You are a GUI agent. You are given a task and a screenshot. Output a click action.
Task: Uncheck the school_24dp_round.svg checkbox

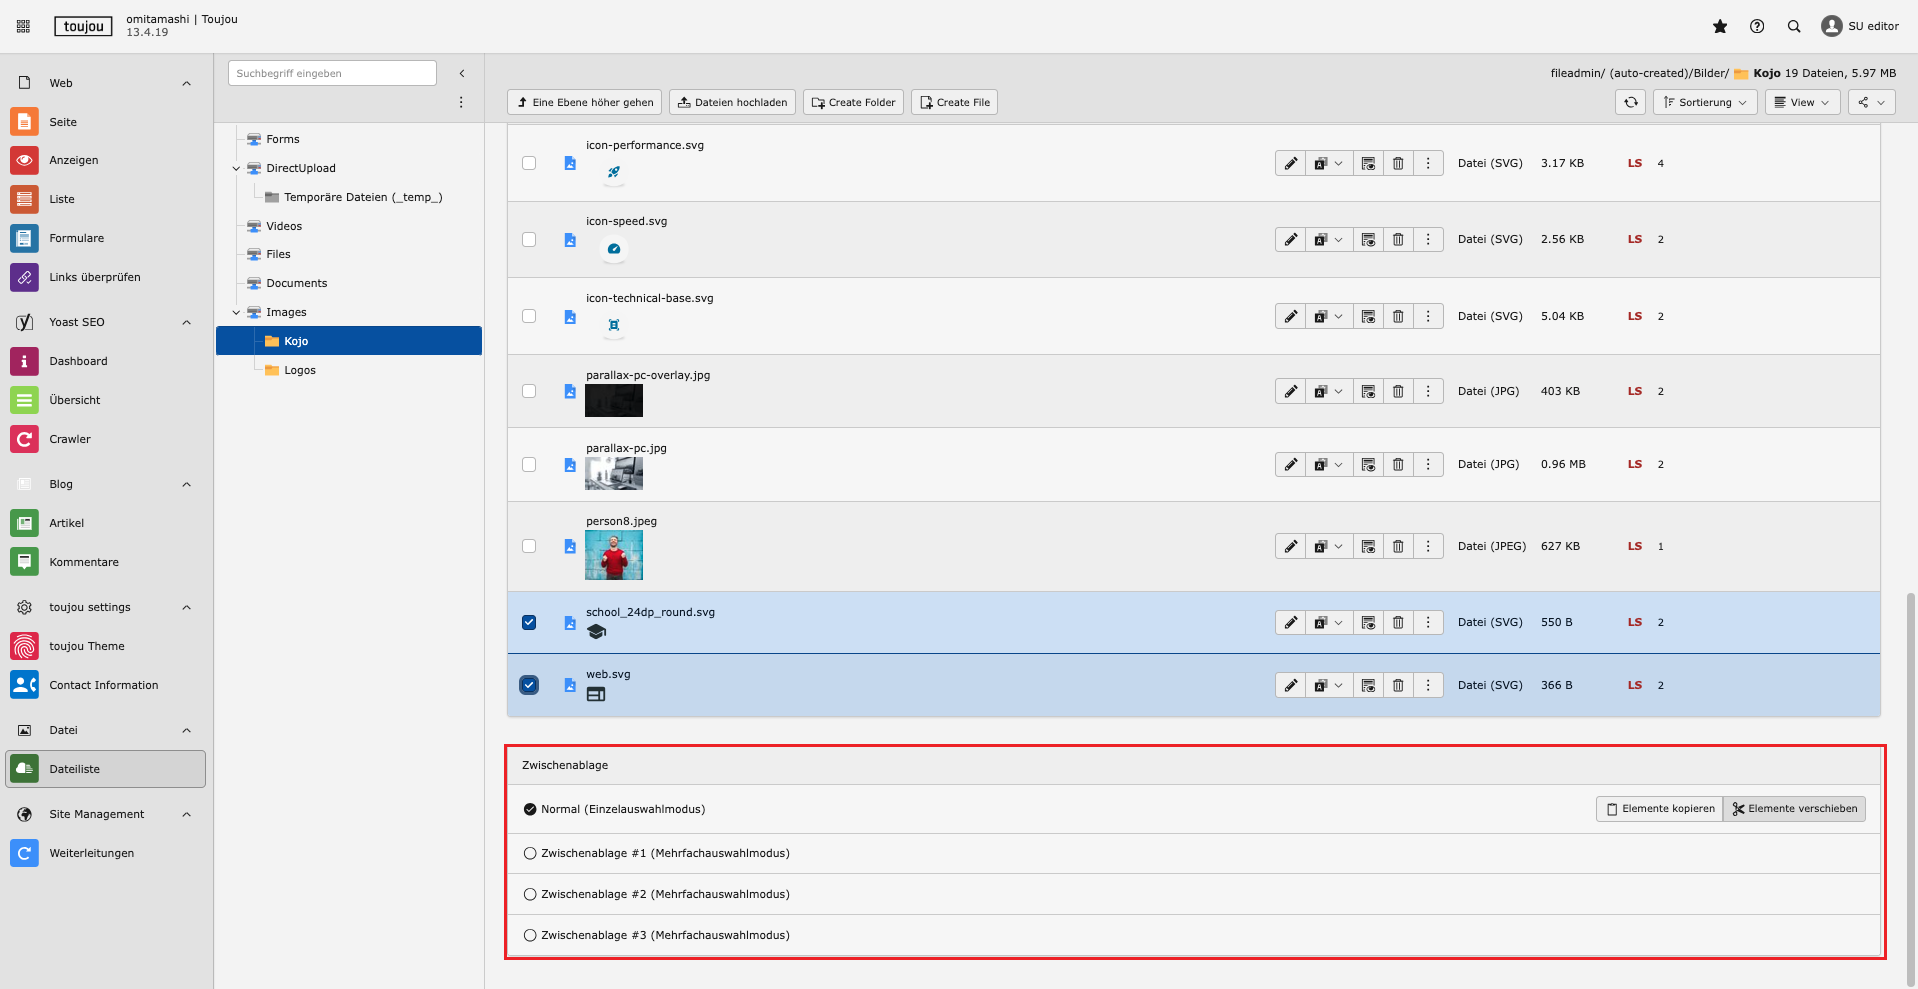point(529,623)
